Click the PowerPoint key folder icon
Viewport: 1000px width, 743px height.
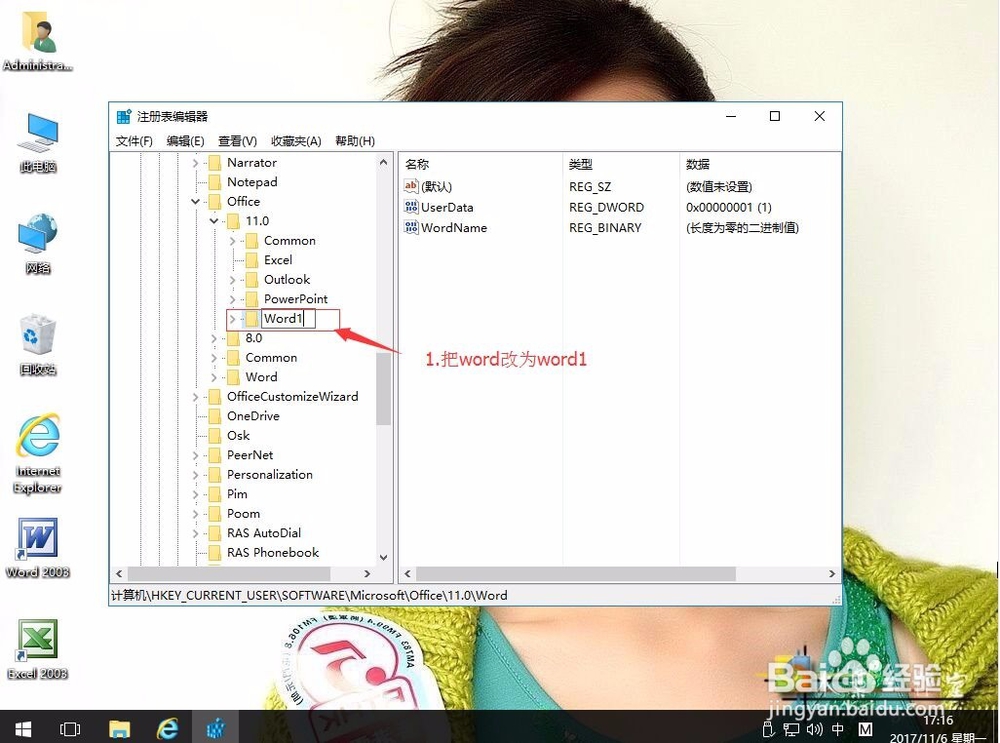pos(252,298)
